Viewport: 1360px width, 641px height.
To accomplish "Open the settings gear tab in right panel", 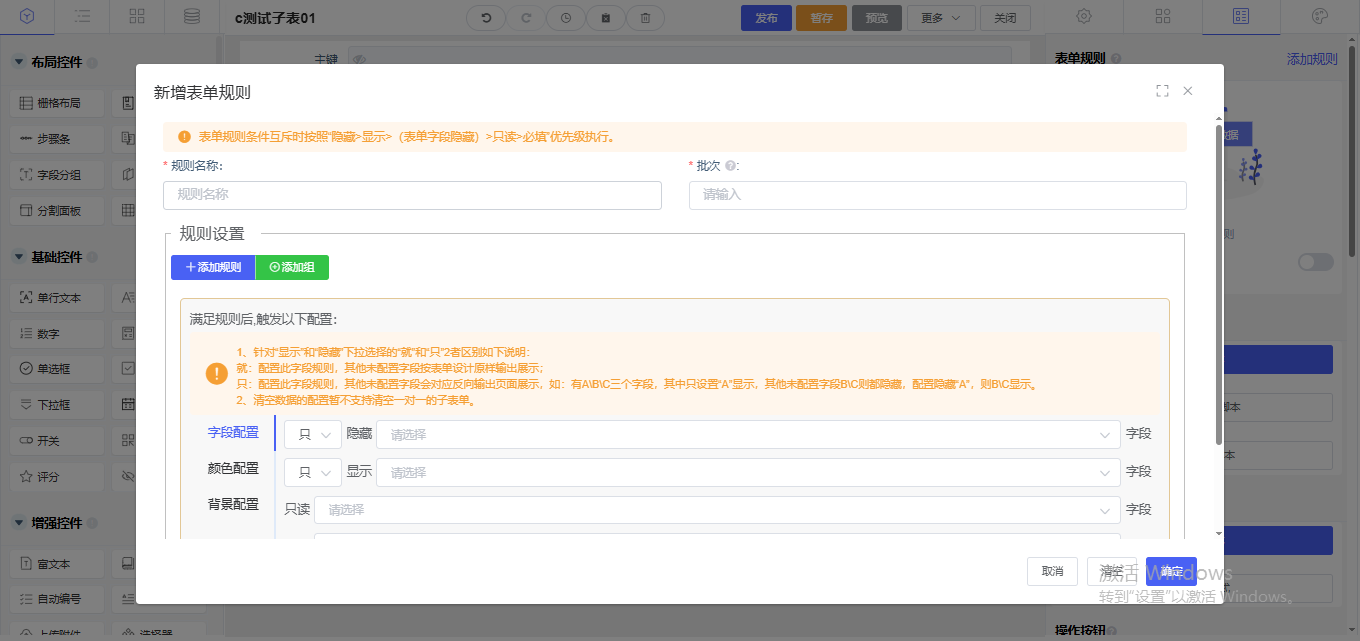I will 1084,16.
